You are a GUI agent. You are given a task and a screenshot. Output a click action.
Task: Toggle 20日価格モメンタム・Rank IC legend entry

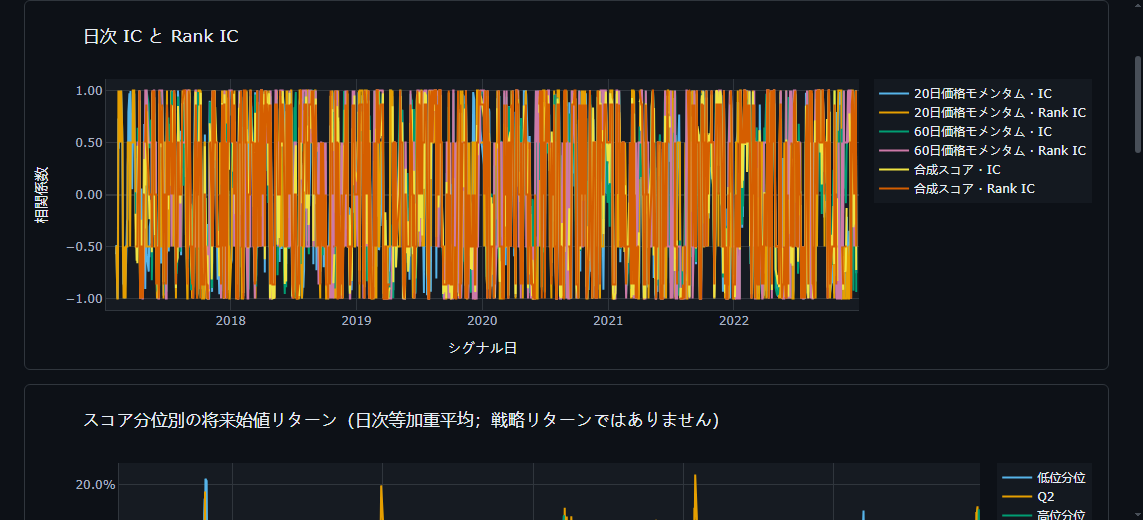point(982,113)
